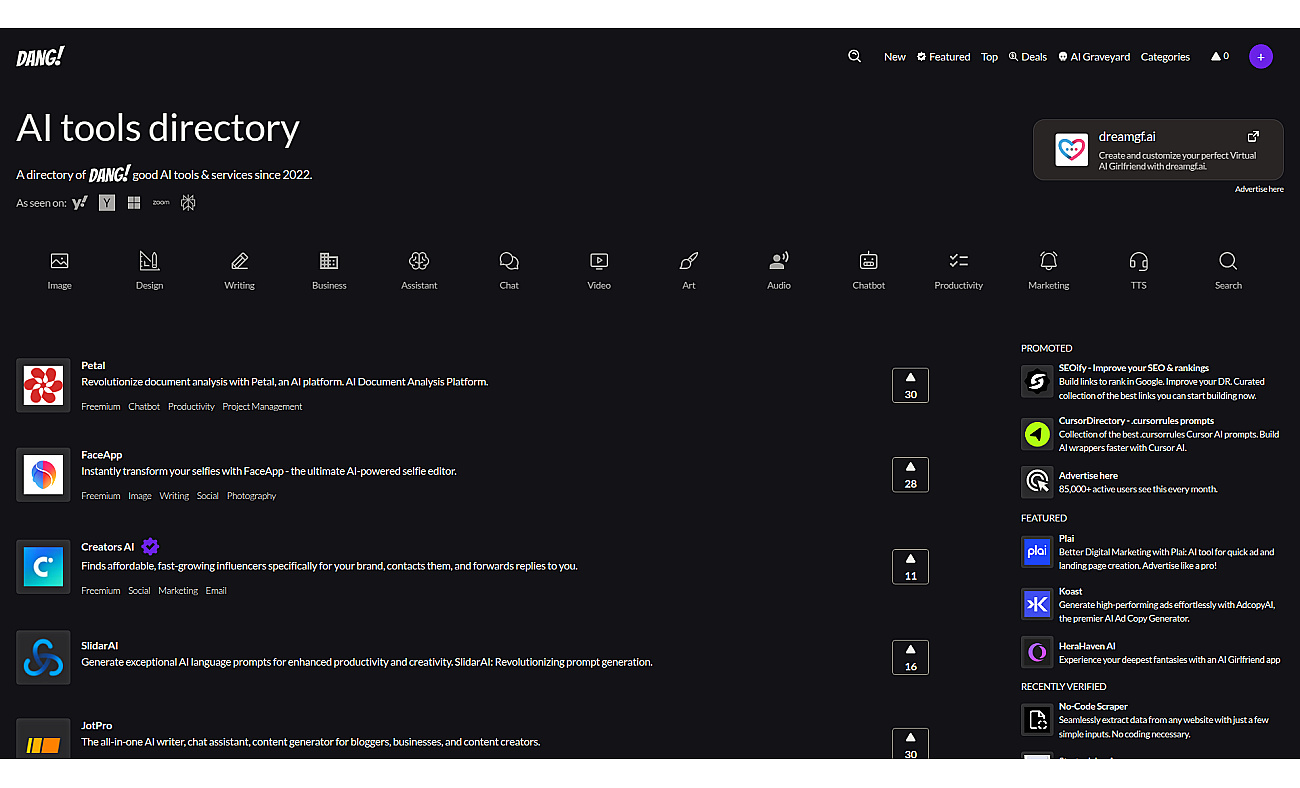Open the No-Code Scraper title link
Screen dimensions: 1300x788
[1093, 707]
